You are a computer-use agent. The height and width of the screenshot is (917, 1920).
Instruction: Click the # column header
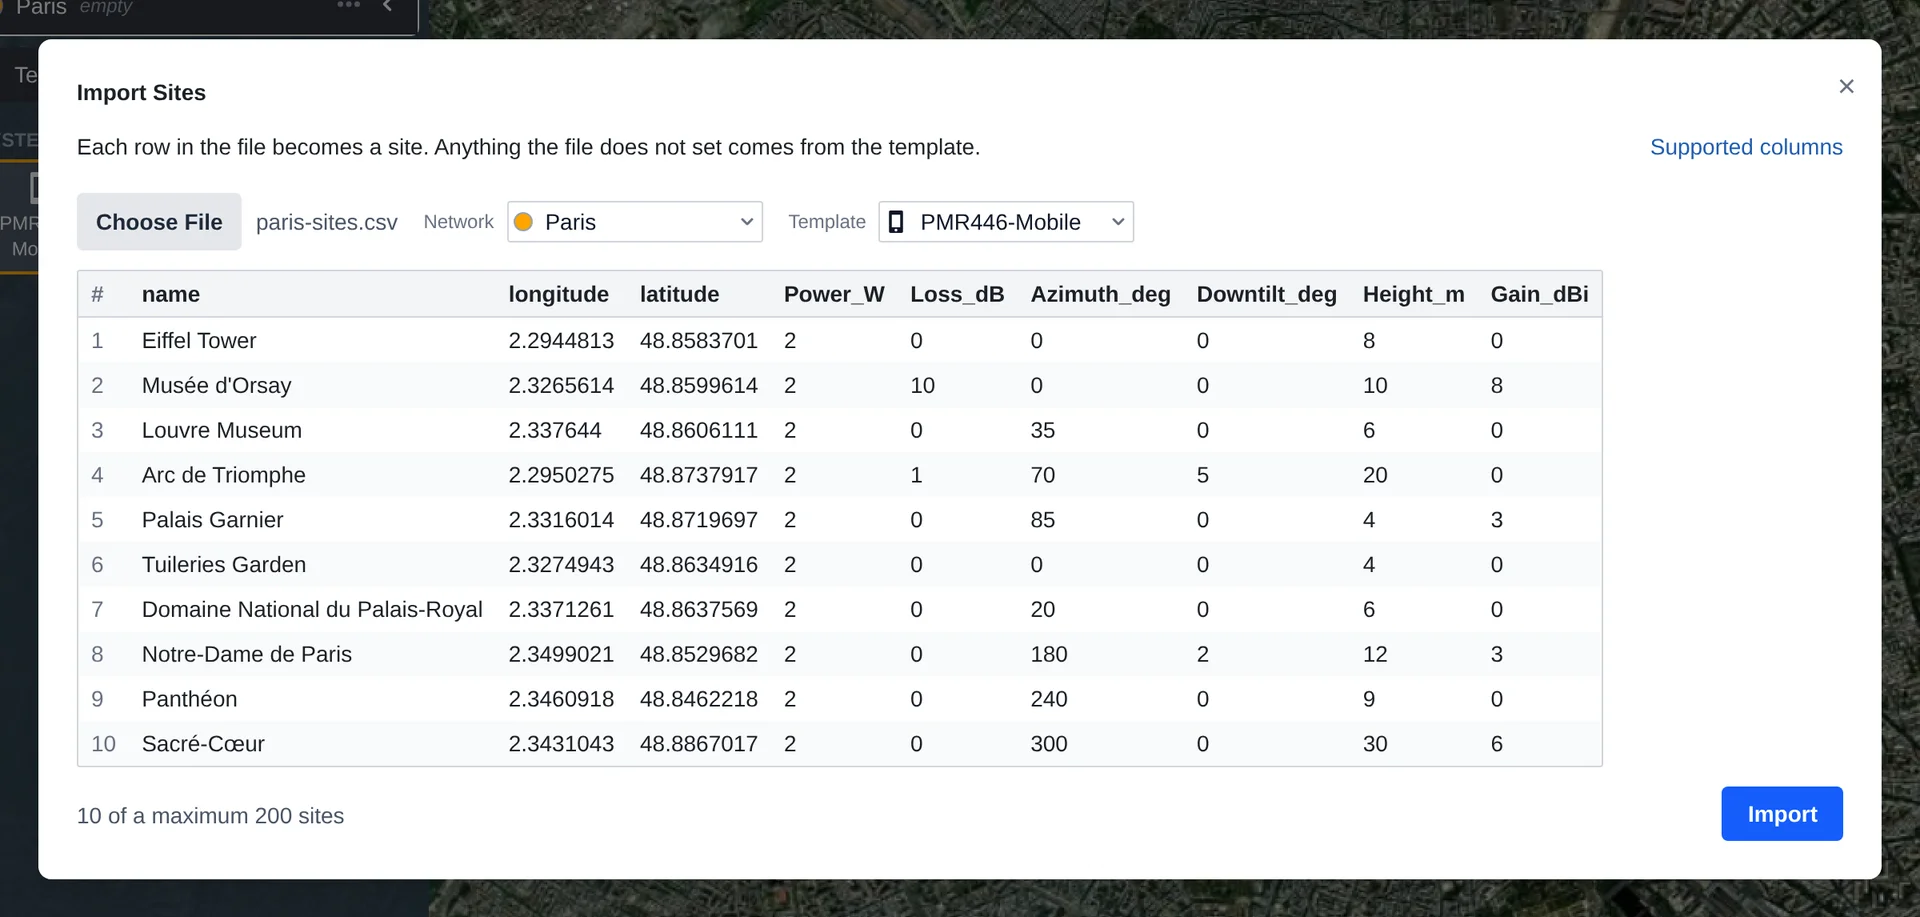(x=97, y=294)
